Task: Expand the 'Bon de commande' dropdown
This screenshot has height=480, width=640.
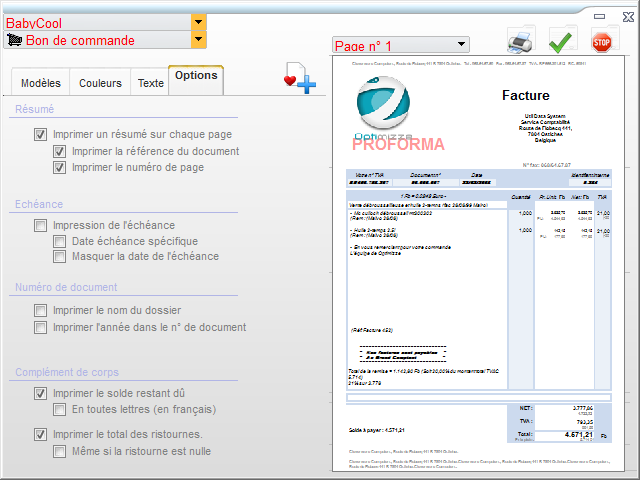Action: pos(198,40)
